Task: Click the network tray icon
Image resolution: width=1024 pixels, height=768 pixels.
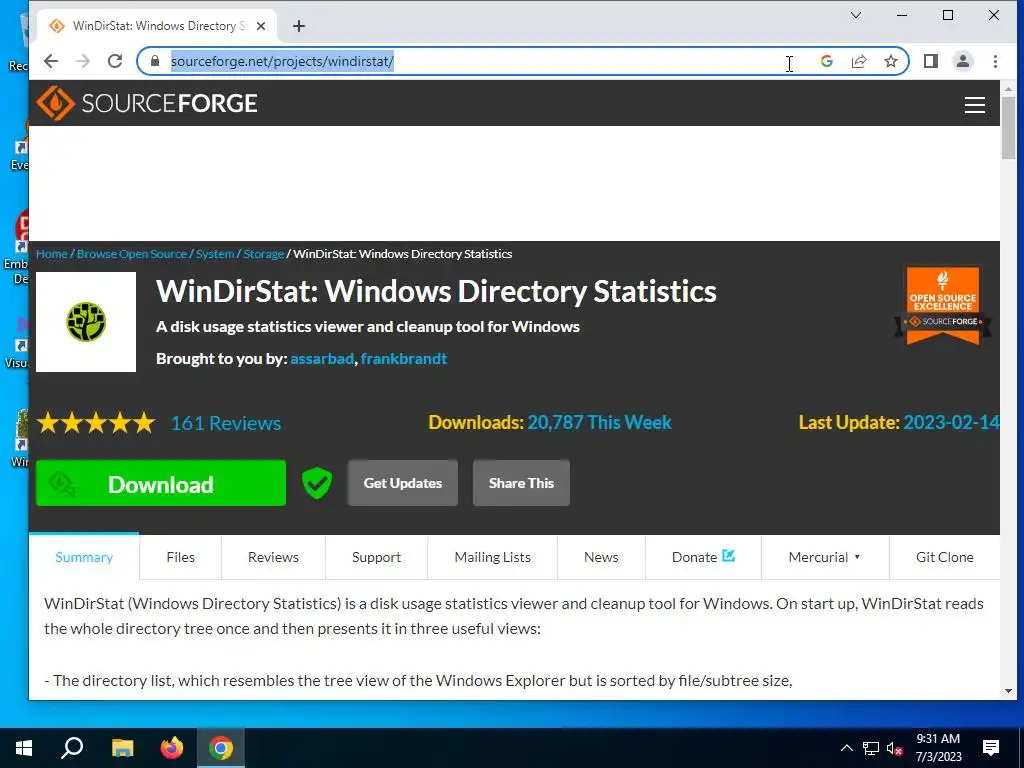Action: (x=871, y=748)
